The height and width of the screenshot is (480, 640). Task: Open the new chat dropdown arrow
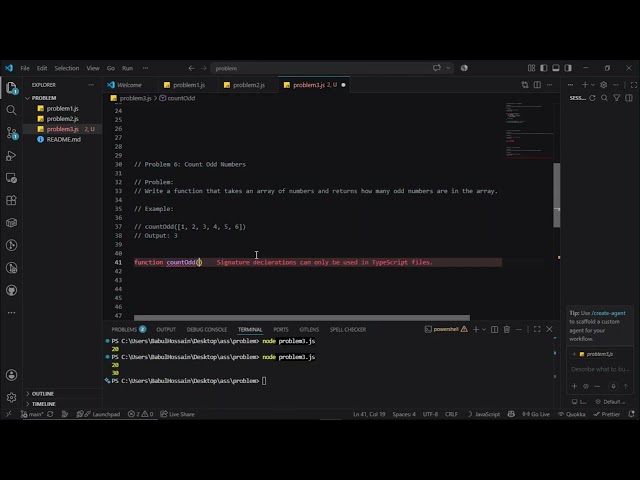pyautogui.click(x=593, y=85)
